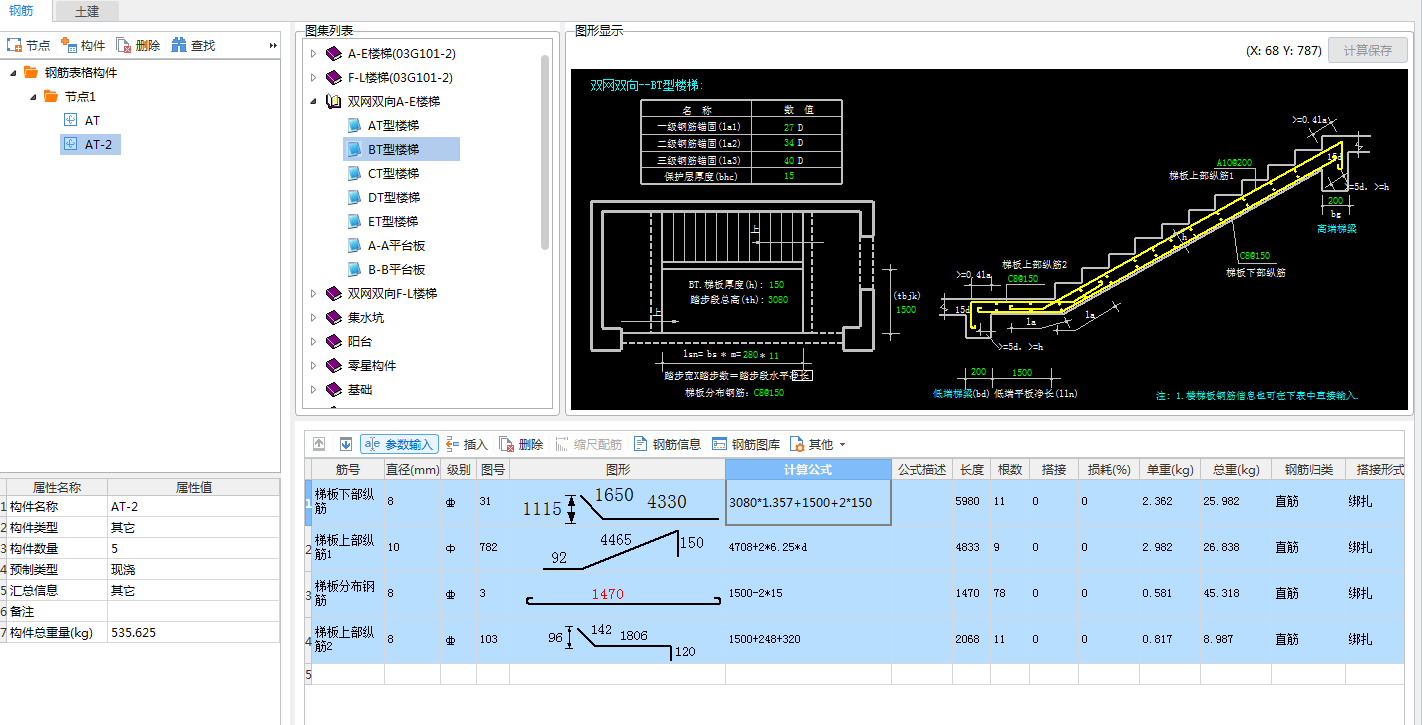Click the 删除 button in the tree toolbar
The image size is (1422, 725).
tap(138, 46)
